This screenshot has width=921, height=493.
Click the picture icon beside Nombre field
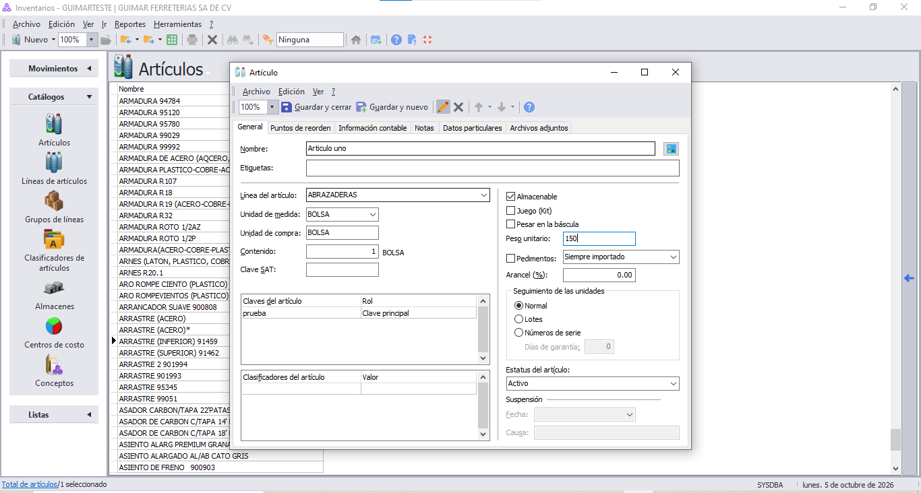[671, 149]
